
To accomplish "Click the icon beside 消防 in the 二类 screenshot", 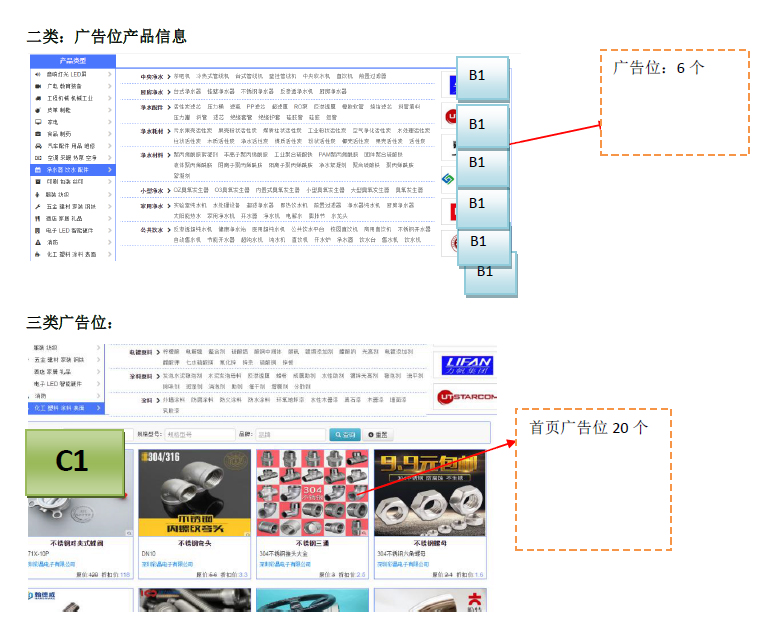I will click(37, 242).
